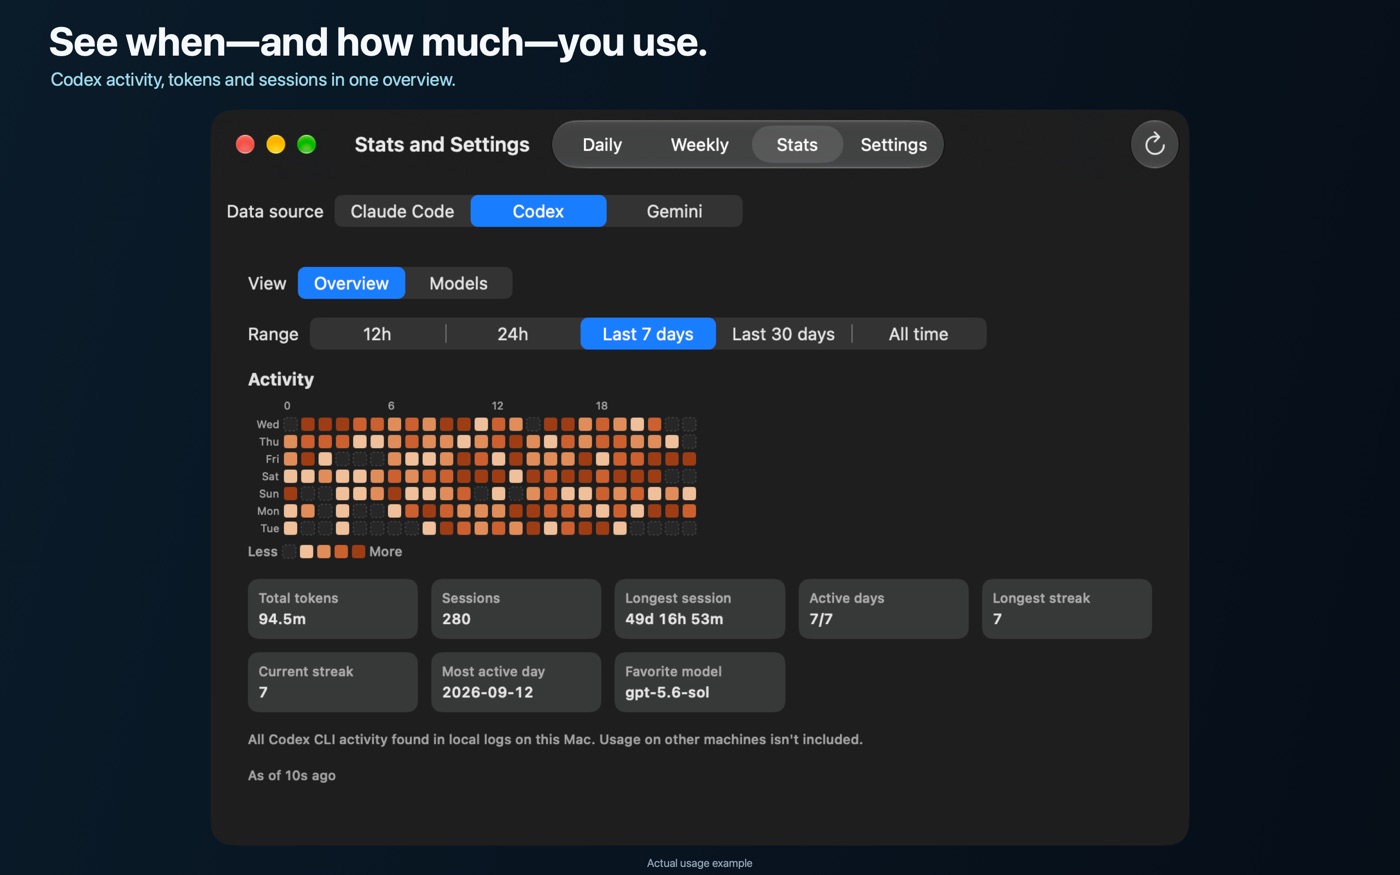The height and width of the screenshot is (875, 1400).
Task: Click the 'Actual usage example' caption
Action: click(x=700, y=863)
